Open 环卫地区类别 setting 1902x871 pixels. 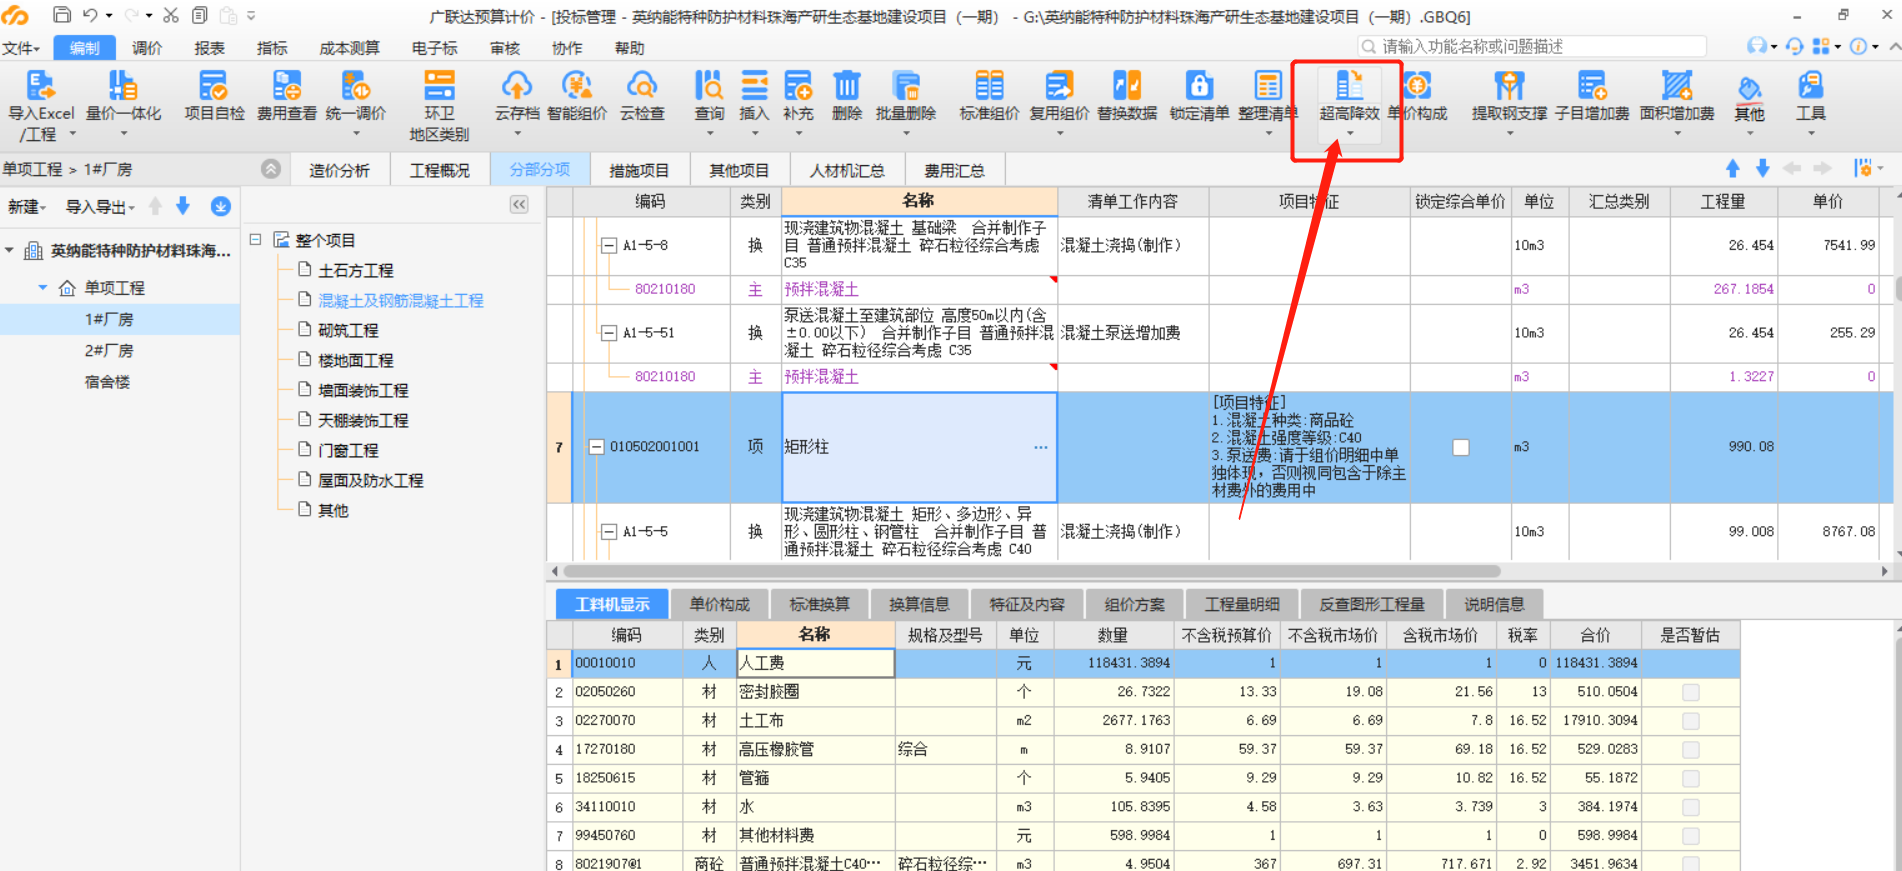click(439, 105)
